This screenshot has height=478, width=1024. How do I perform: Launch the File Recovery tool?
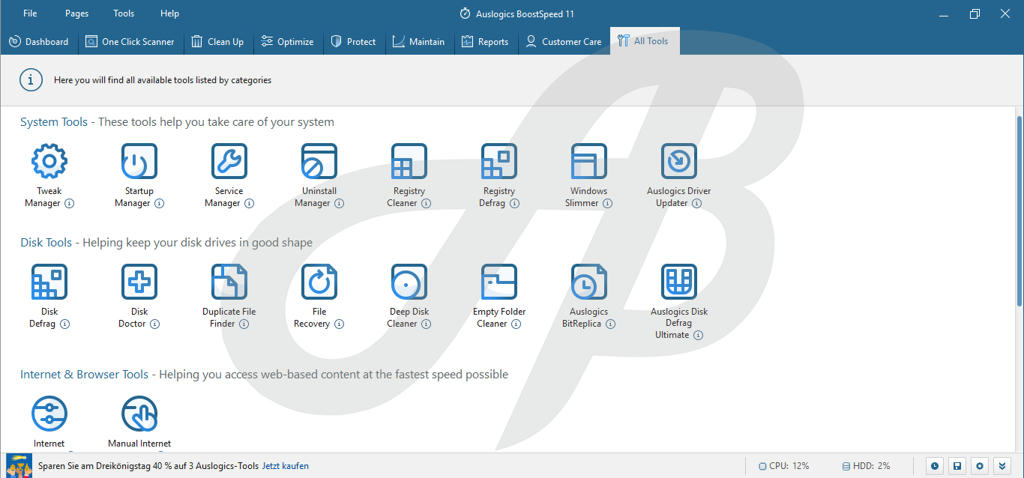(319, 283)
